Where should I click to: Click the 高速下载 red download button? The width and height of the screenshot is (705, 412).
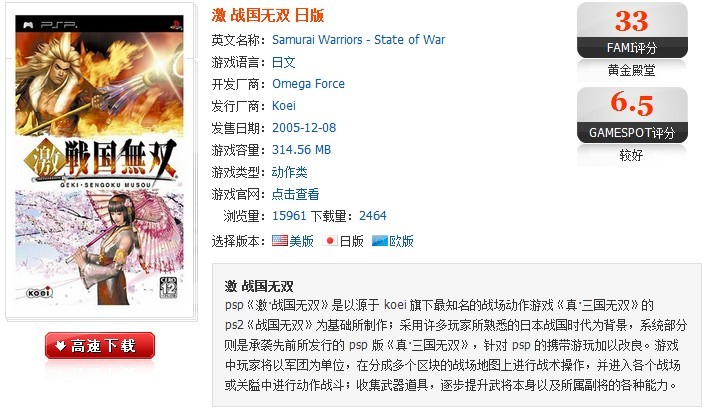tap(100, 345)
